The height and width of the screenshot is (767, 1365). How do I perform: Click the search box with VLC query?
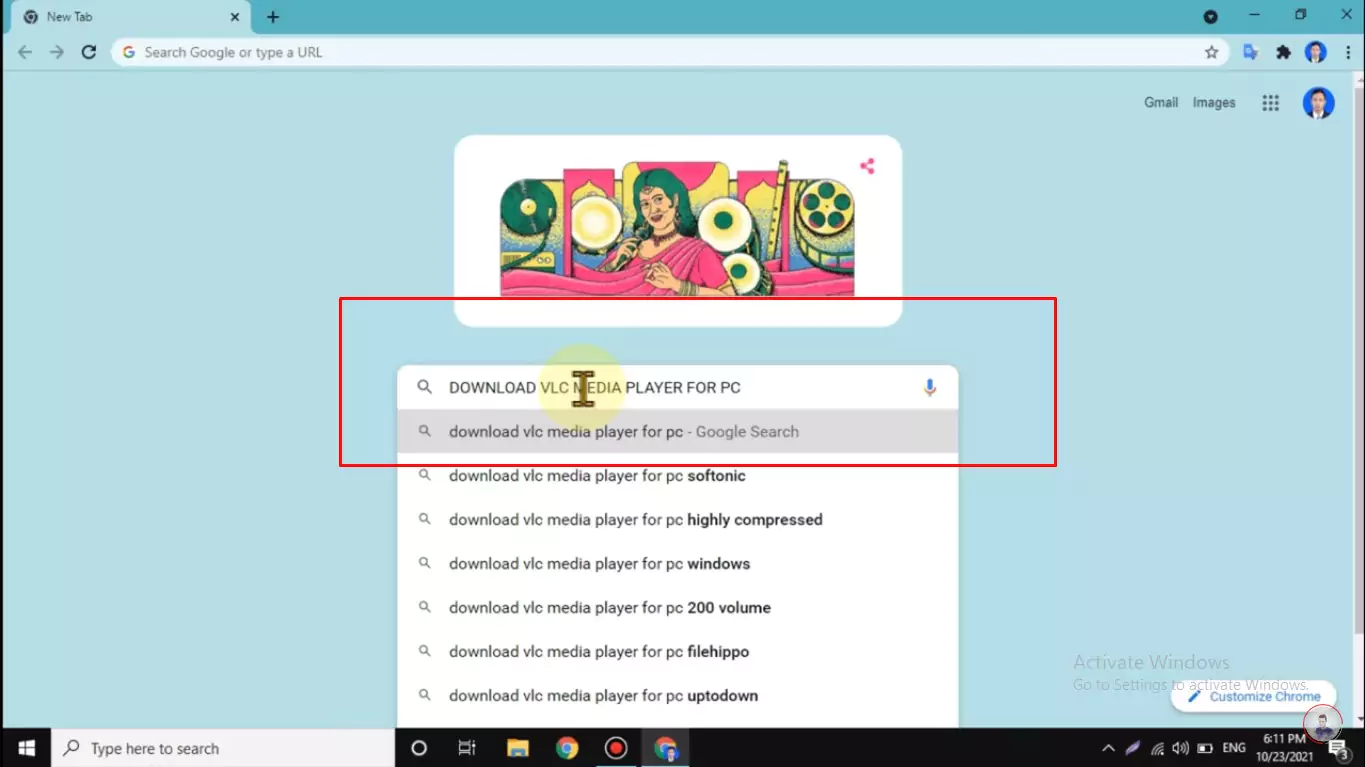[x=678, y=388]
